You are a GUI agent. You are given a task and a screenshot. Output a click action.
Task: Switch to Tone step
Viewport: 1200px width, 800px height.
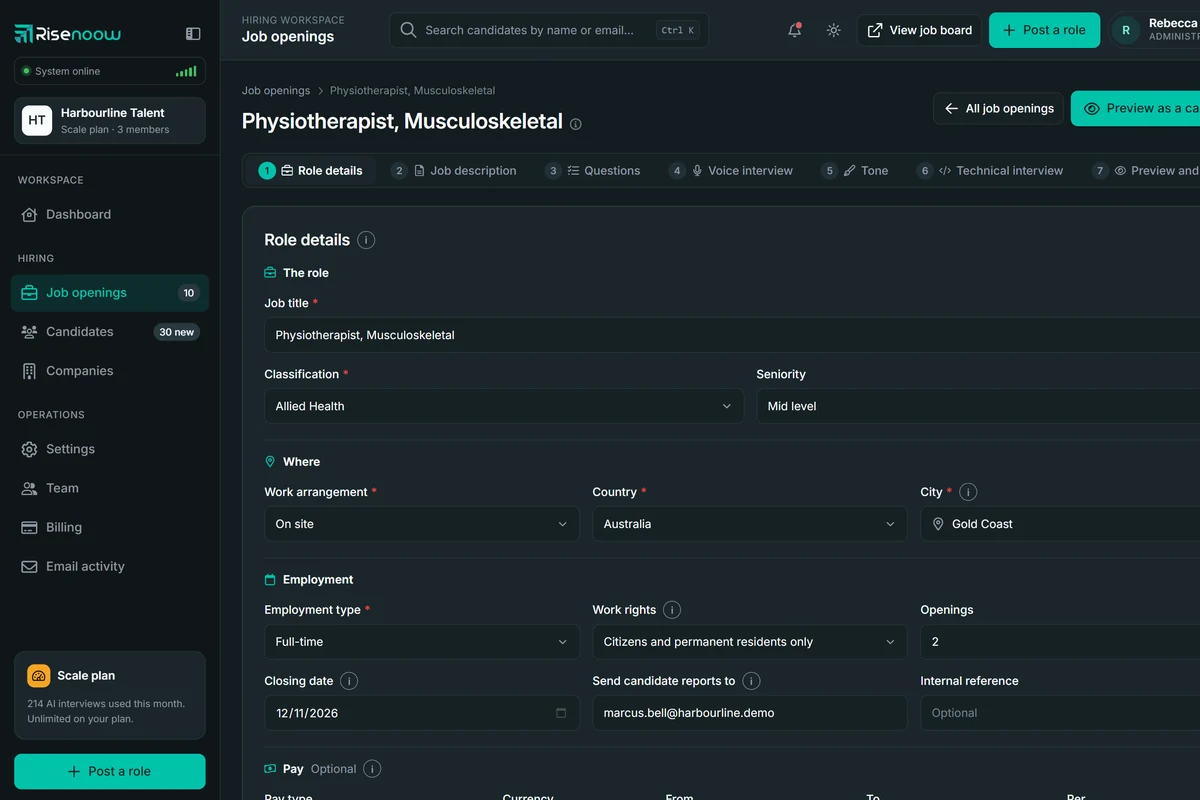point(855,171)
